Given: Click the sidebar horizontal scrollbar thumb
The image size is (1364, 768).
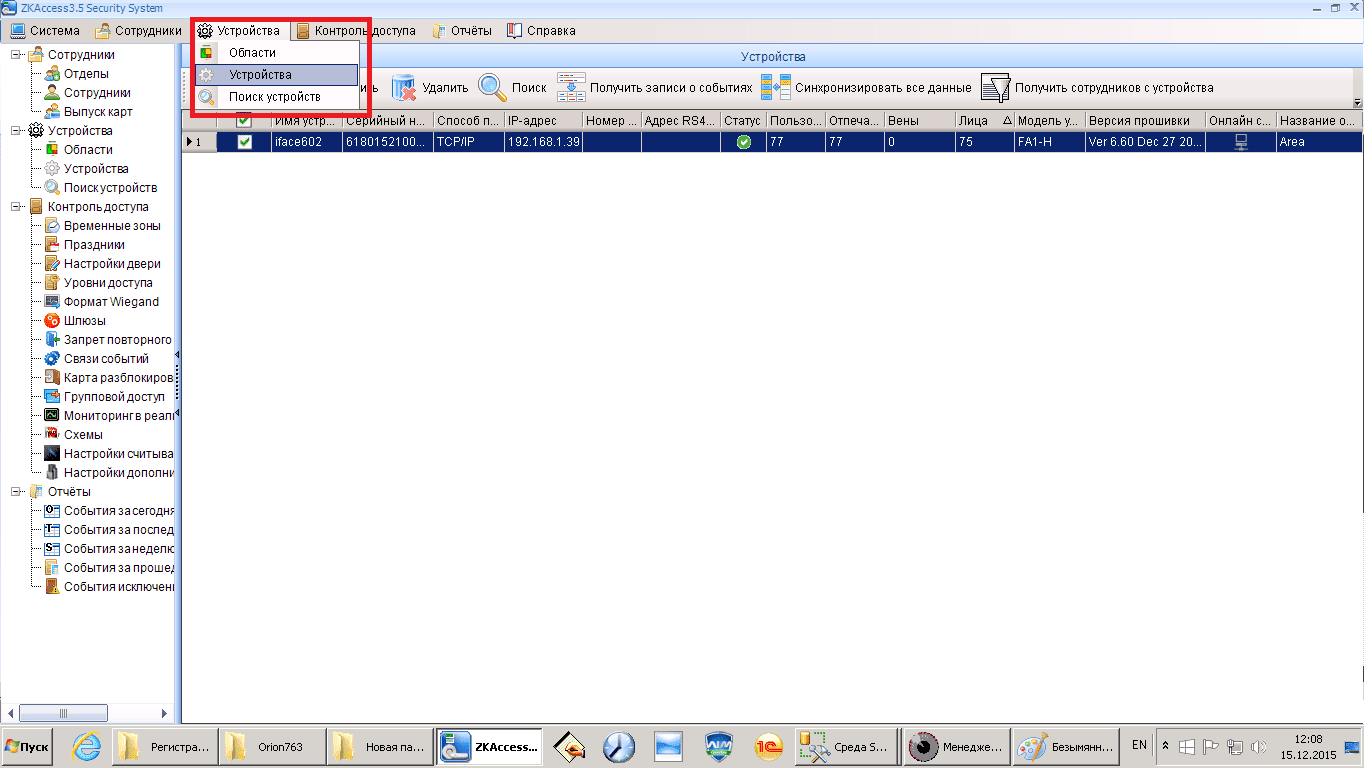Looking at the screenshot, I should (63, 713).
